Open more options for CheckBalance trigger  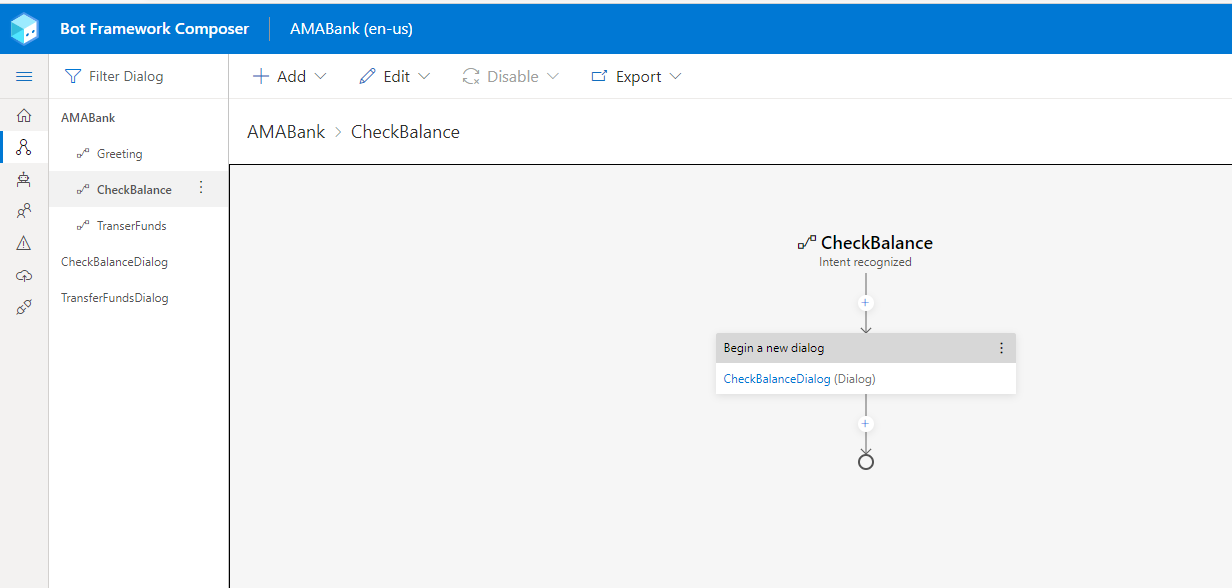click(x=201, y=188)
